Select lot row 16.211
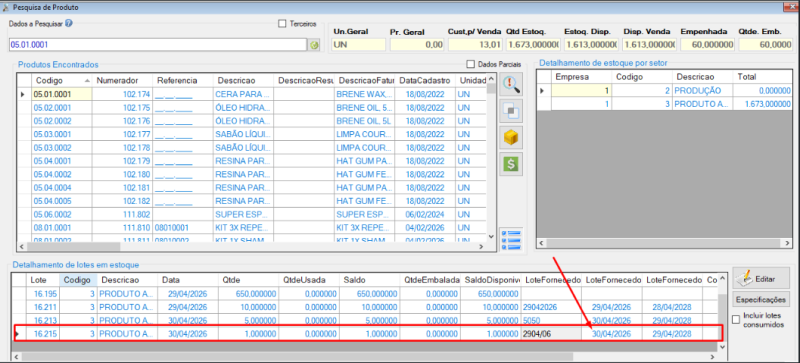This screenshot has height=363, width=800. tap(365, 307)
